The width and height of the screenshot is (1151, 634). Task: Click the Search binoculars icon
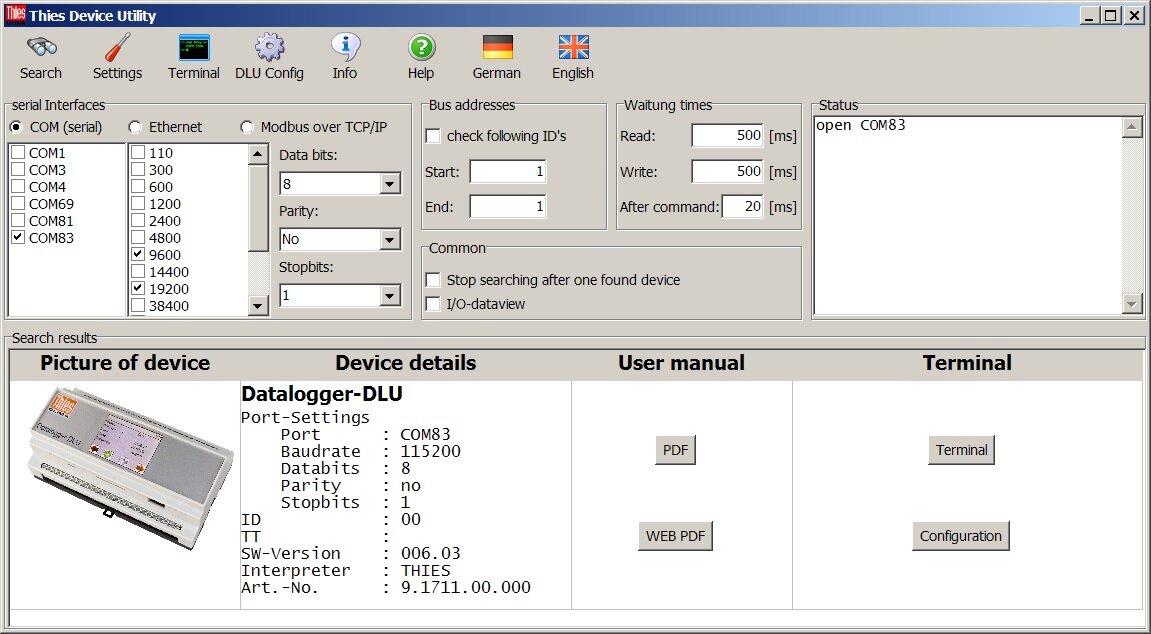click(41, 48)
